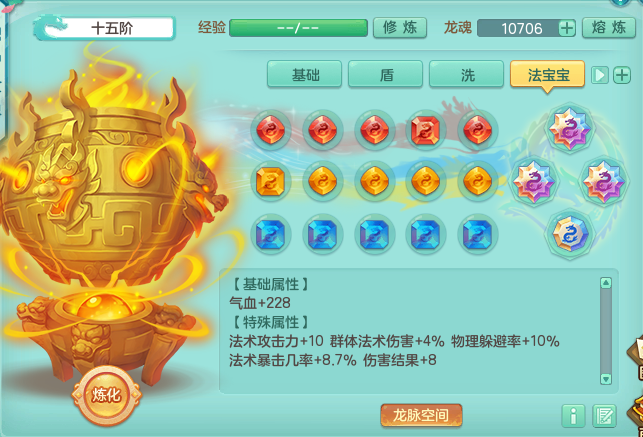Click the green 经验 progress bar
The image size is (643, 437).
tap(298, 28)
